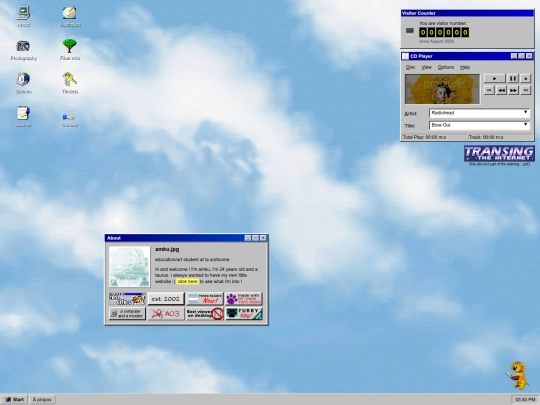
Task: Click the AO3 badge
Action: click(166, 314)
